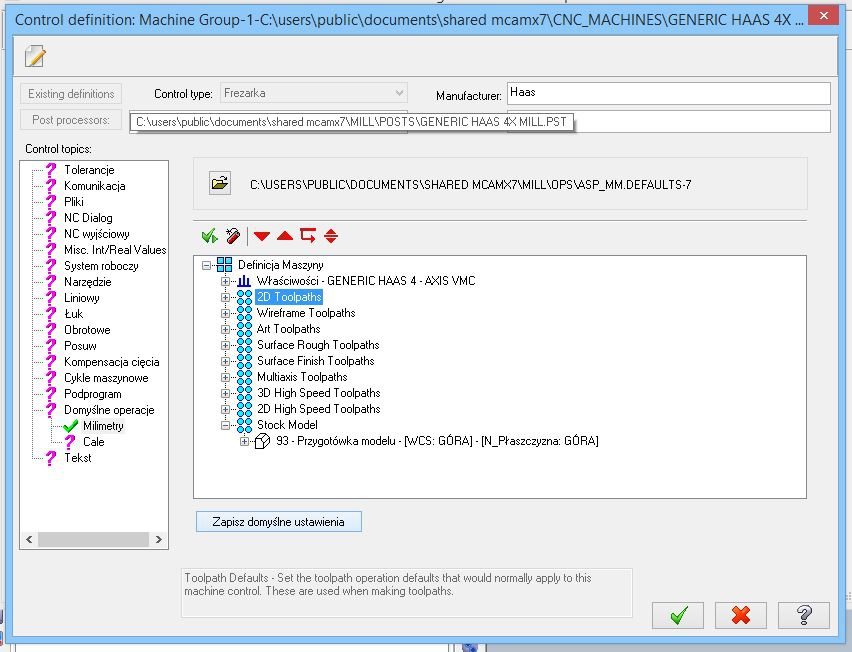The height and width of the screenshot is (652, 852).
Task: Select the System roboczy control topic
Action: 101,266
